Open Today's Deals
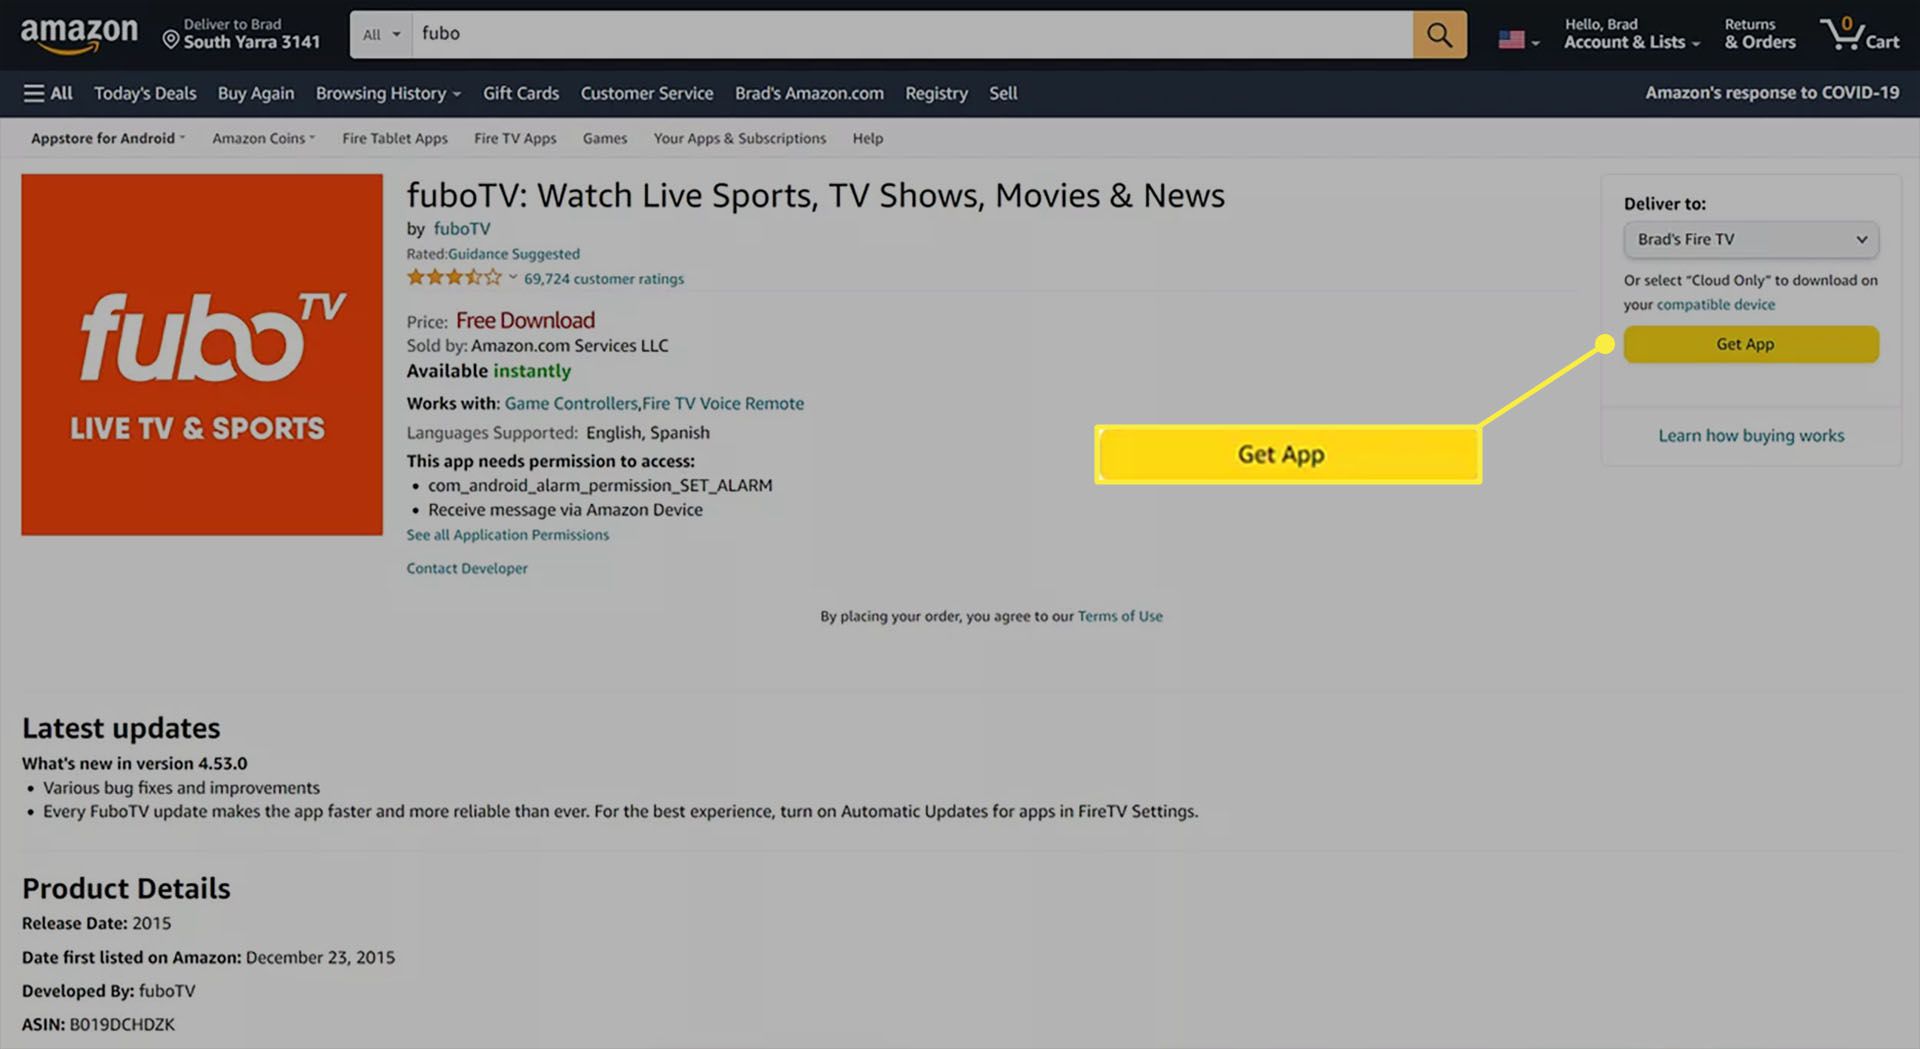1920x1049 pixels. (x=145, y=93)
